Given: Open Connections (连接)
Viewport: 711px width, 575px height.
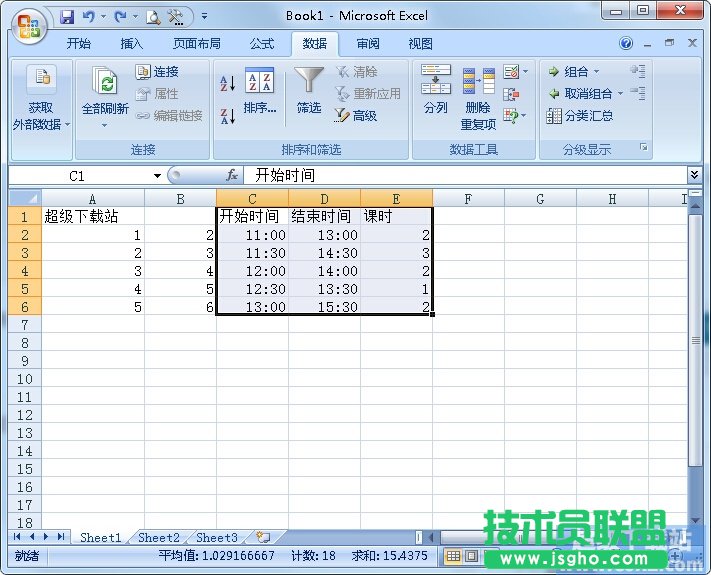Looking at the screenshot, I should coord(157,72).
